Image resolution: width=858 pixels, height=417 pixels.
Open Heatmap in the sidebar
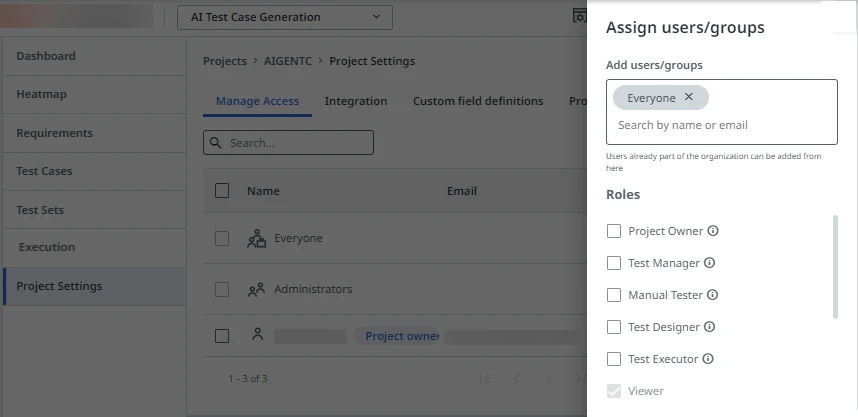tap(94, 95)
